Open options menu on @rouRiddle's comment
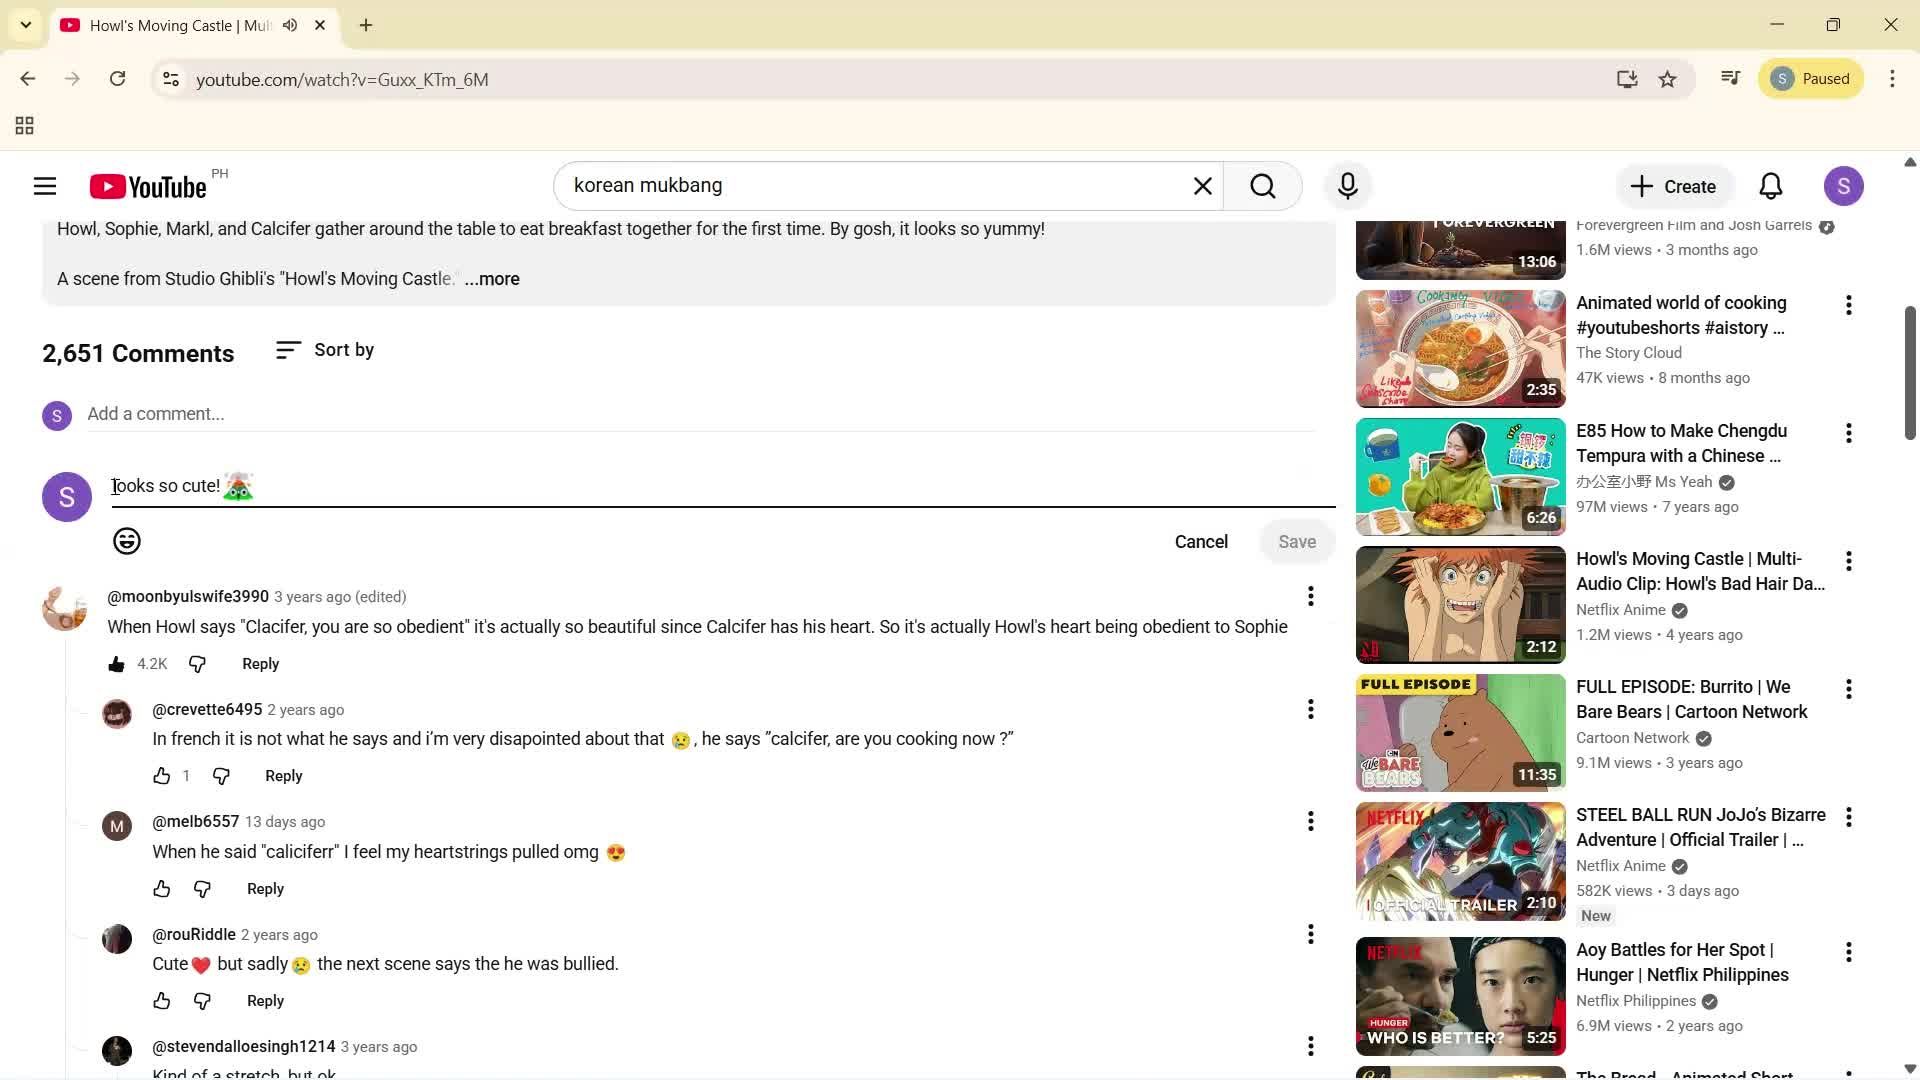1920x1080 pixels. tap(1310, 934)
